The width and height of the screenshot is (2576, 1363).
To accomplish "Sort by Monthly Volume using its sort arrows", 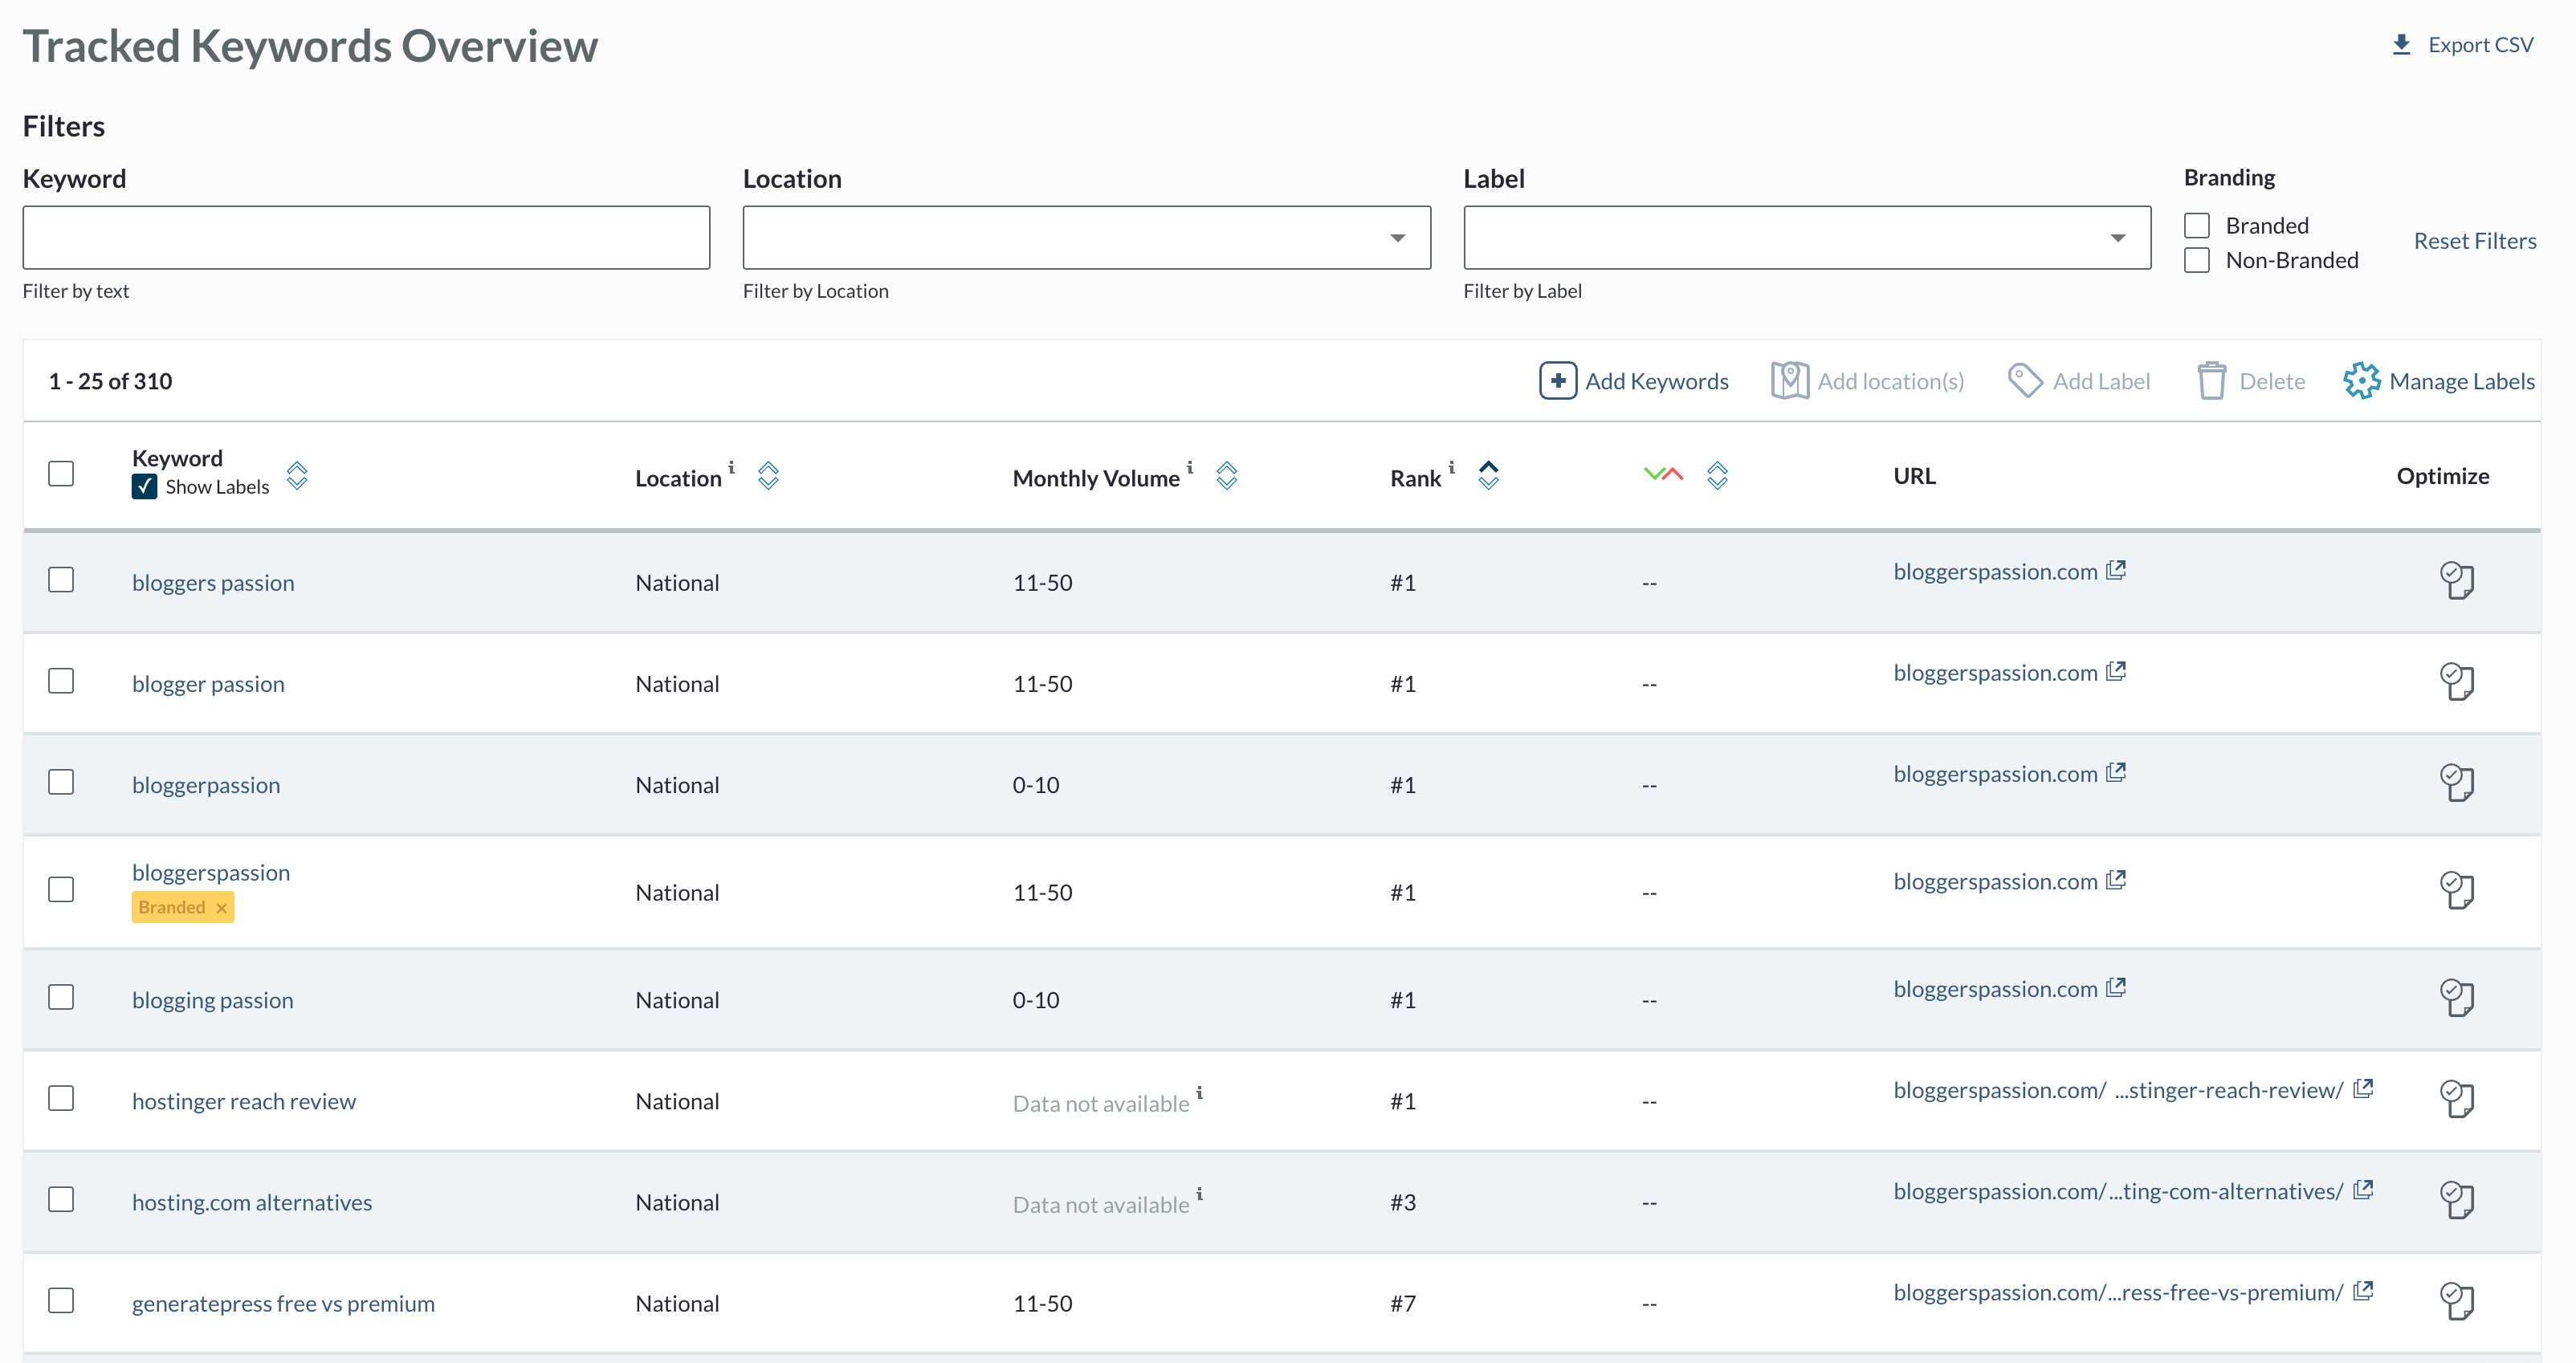I will pyautogui.click(x=1226, y=477).
